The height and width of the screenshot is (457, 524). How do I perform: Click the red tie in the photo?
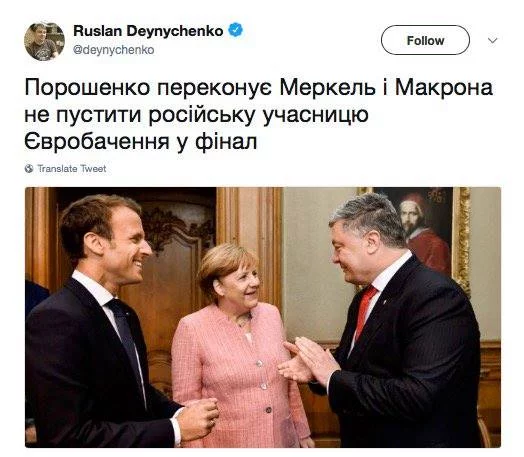(x=366, y=312)
